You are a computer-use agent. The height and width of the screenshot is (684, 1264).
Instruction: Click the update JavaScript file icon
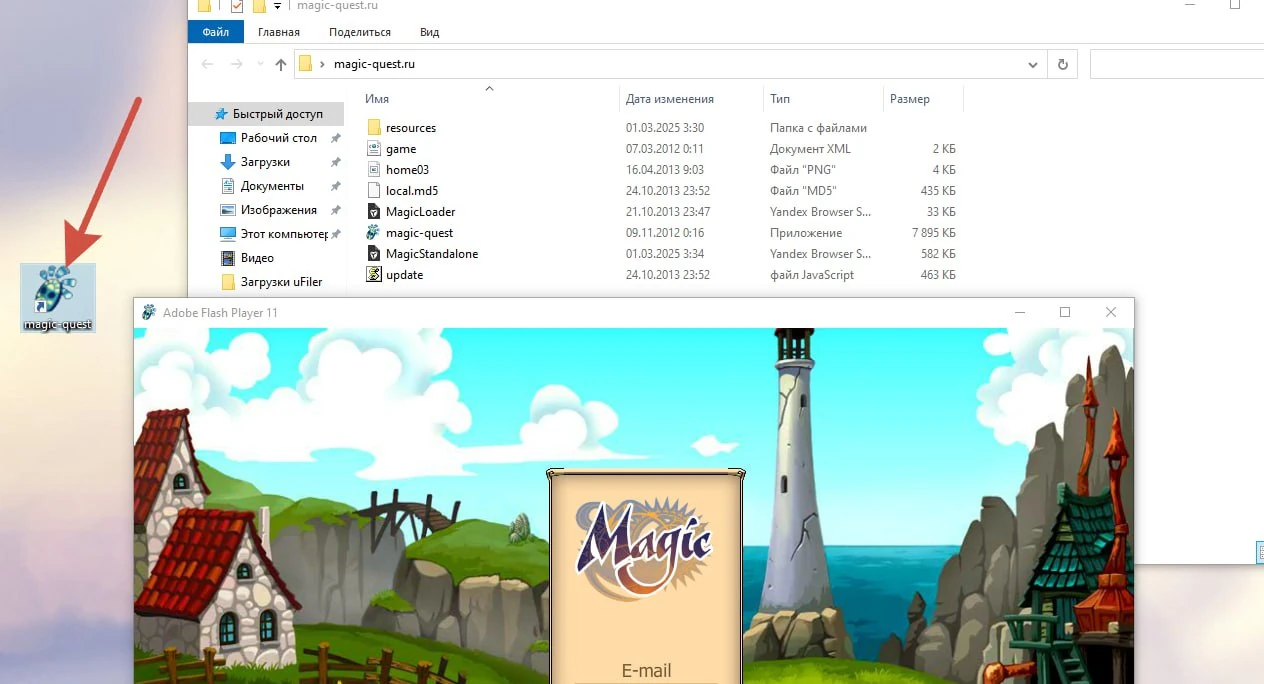(x=374, y=275)
